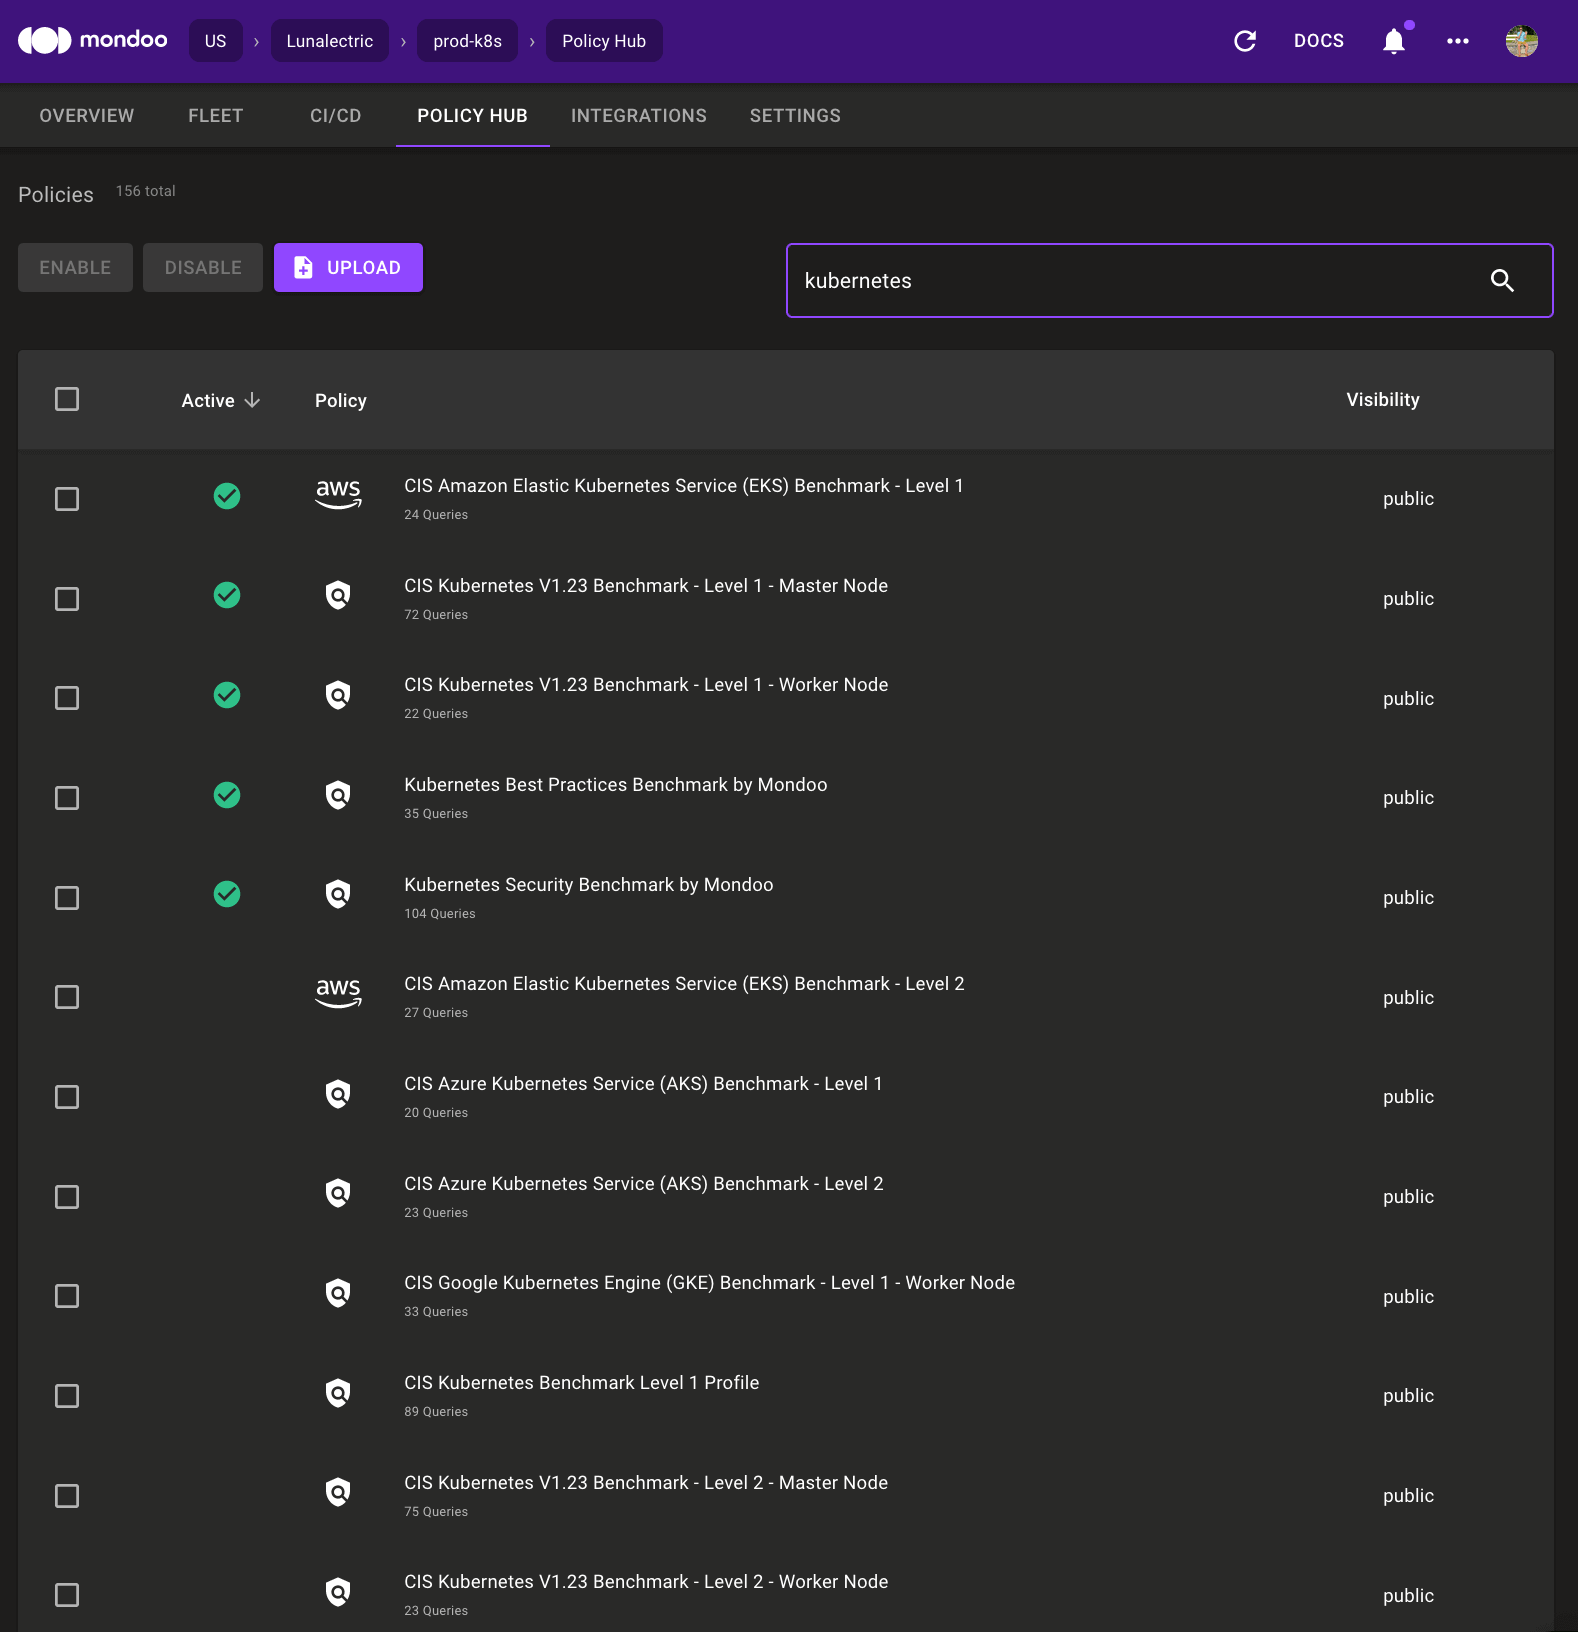
Task: Open the three-dot more options menu
Action: tap(1457, 41)
